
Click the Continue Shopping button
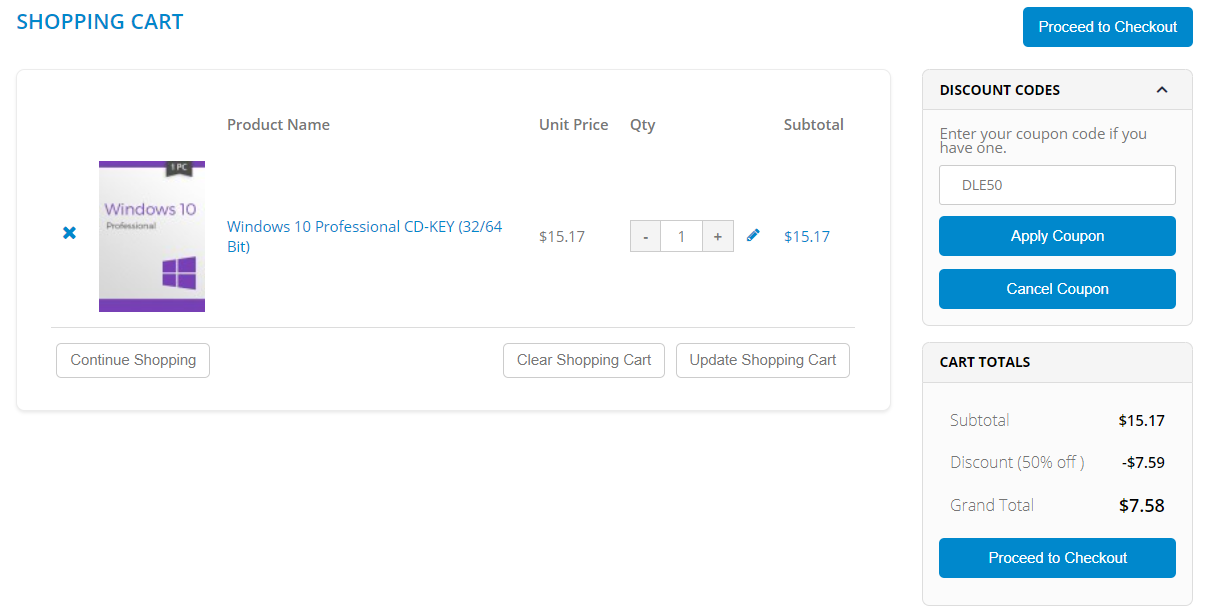coord(133,360)
